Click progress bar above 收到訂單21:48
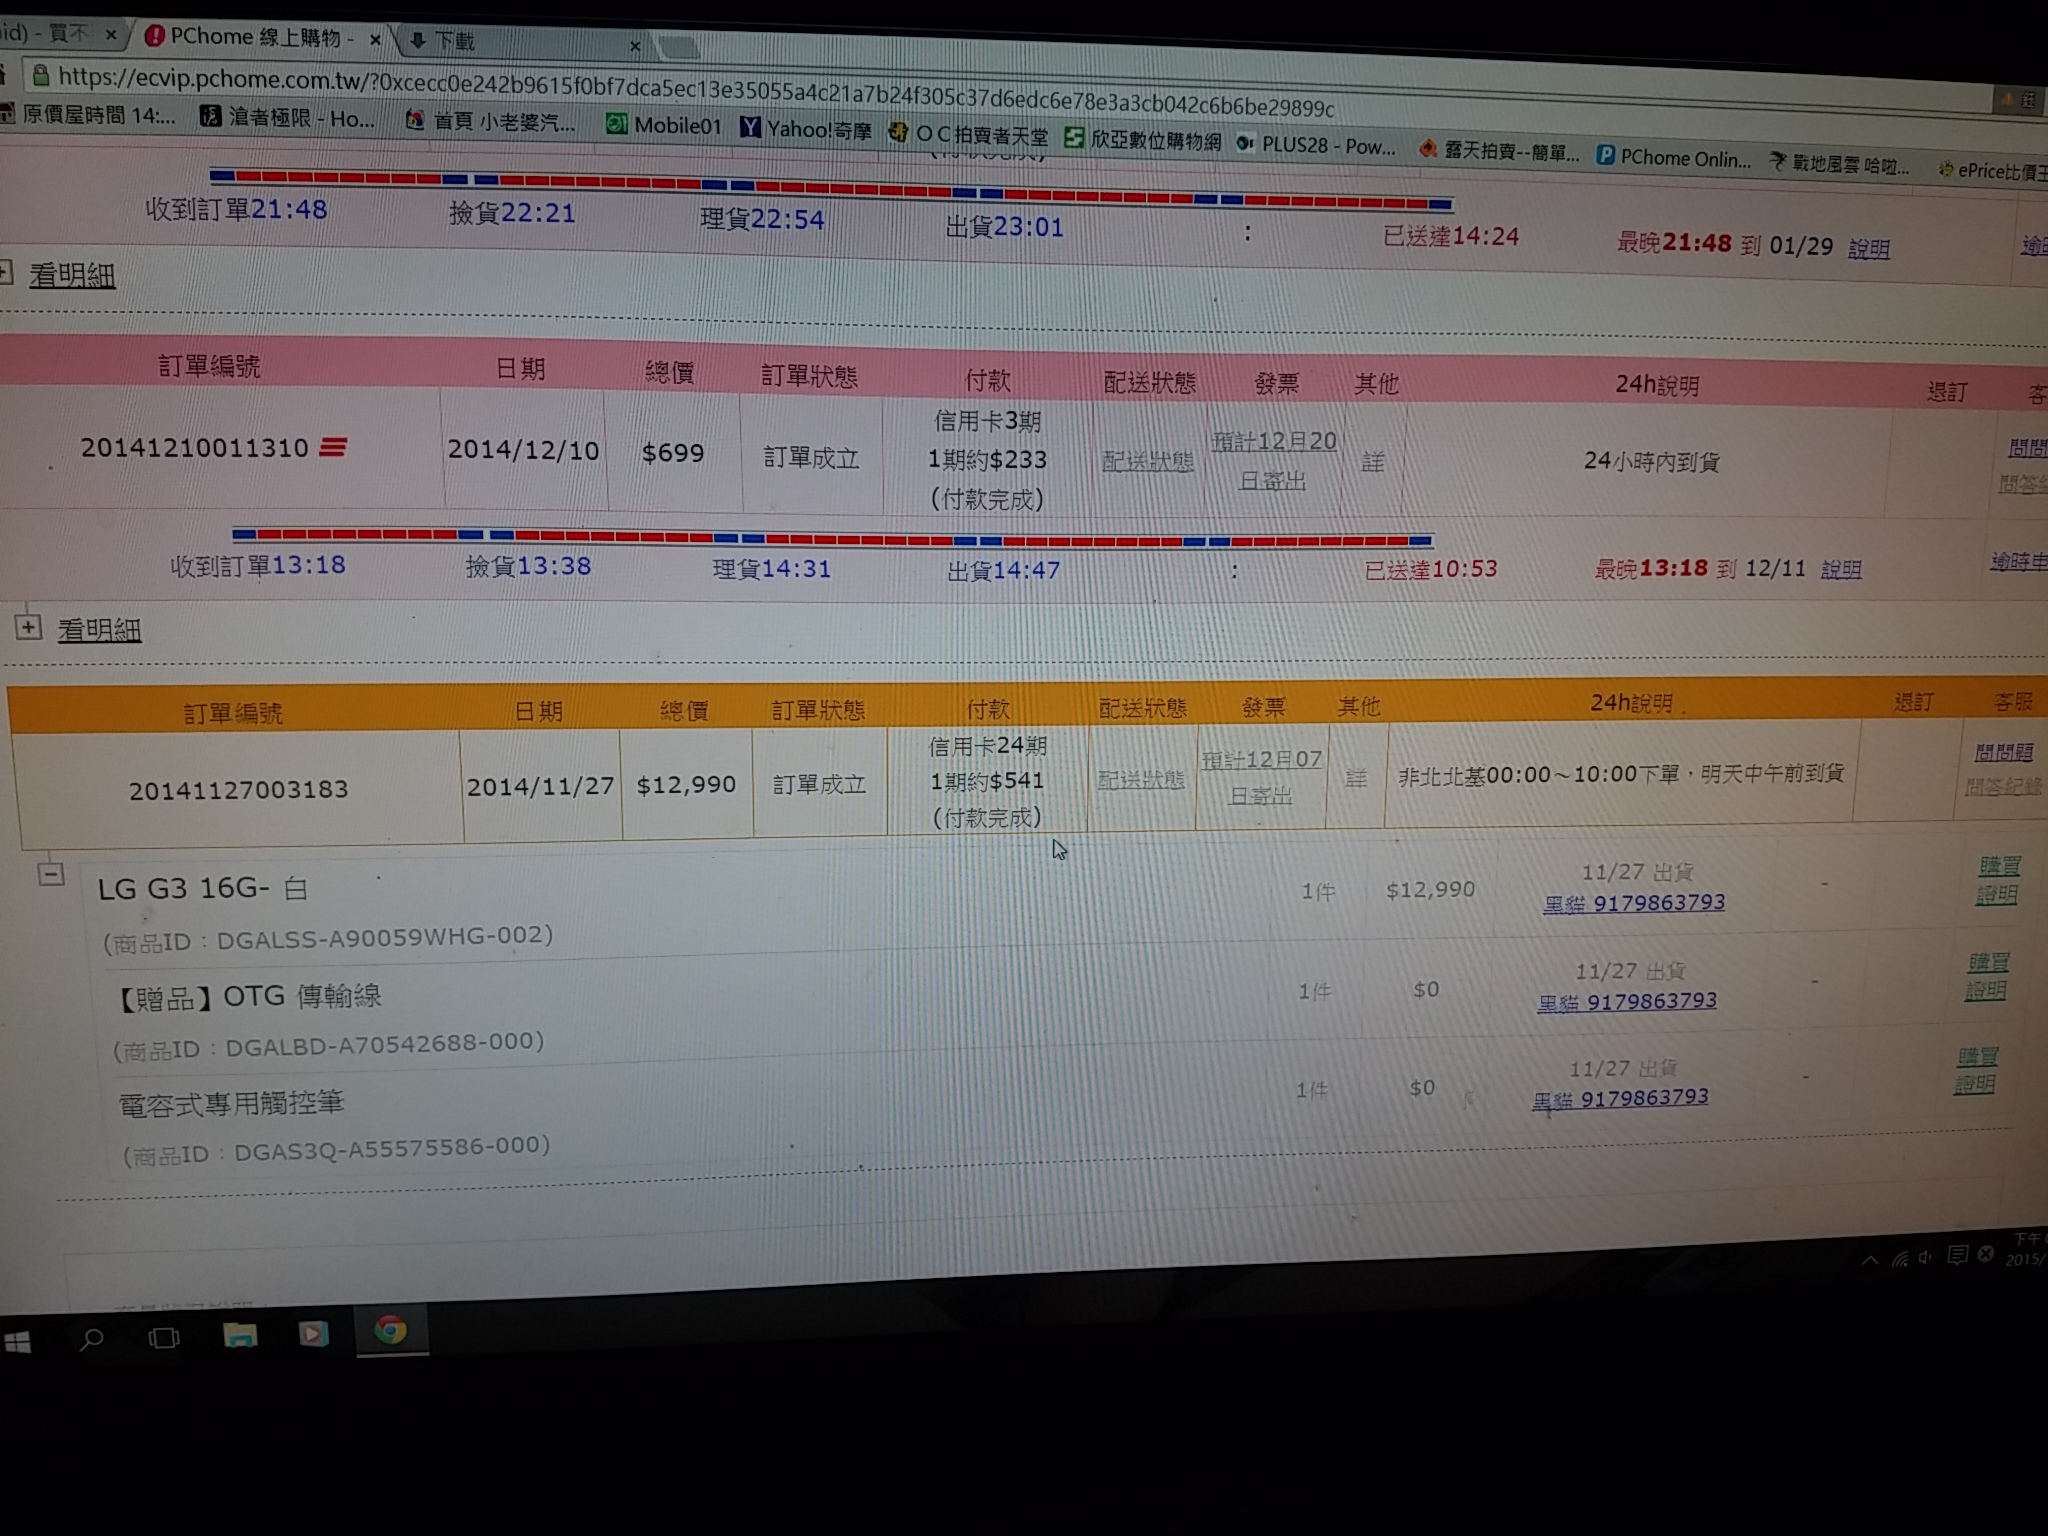Viewport: 2048px width, 1536px height. point(830,189)
